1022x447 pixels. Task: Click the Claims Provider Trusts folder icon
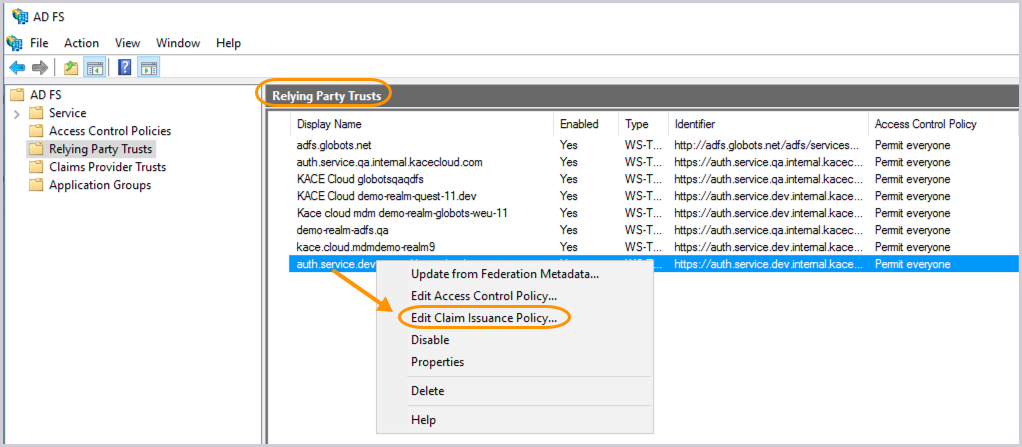pos(37,167)
